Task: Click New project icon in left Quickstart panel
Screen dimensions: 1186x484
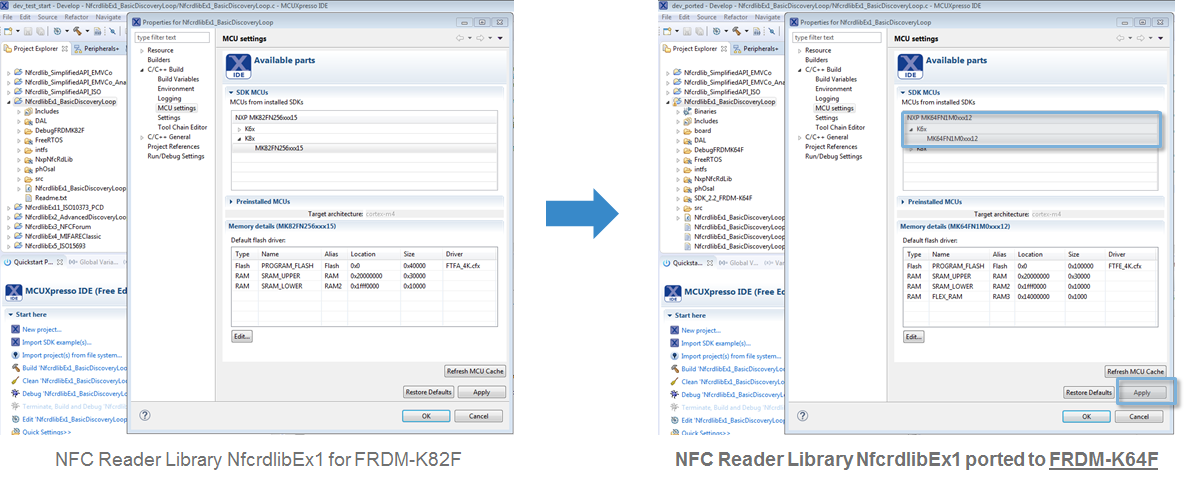Action: (x=16, y=329)
